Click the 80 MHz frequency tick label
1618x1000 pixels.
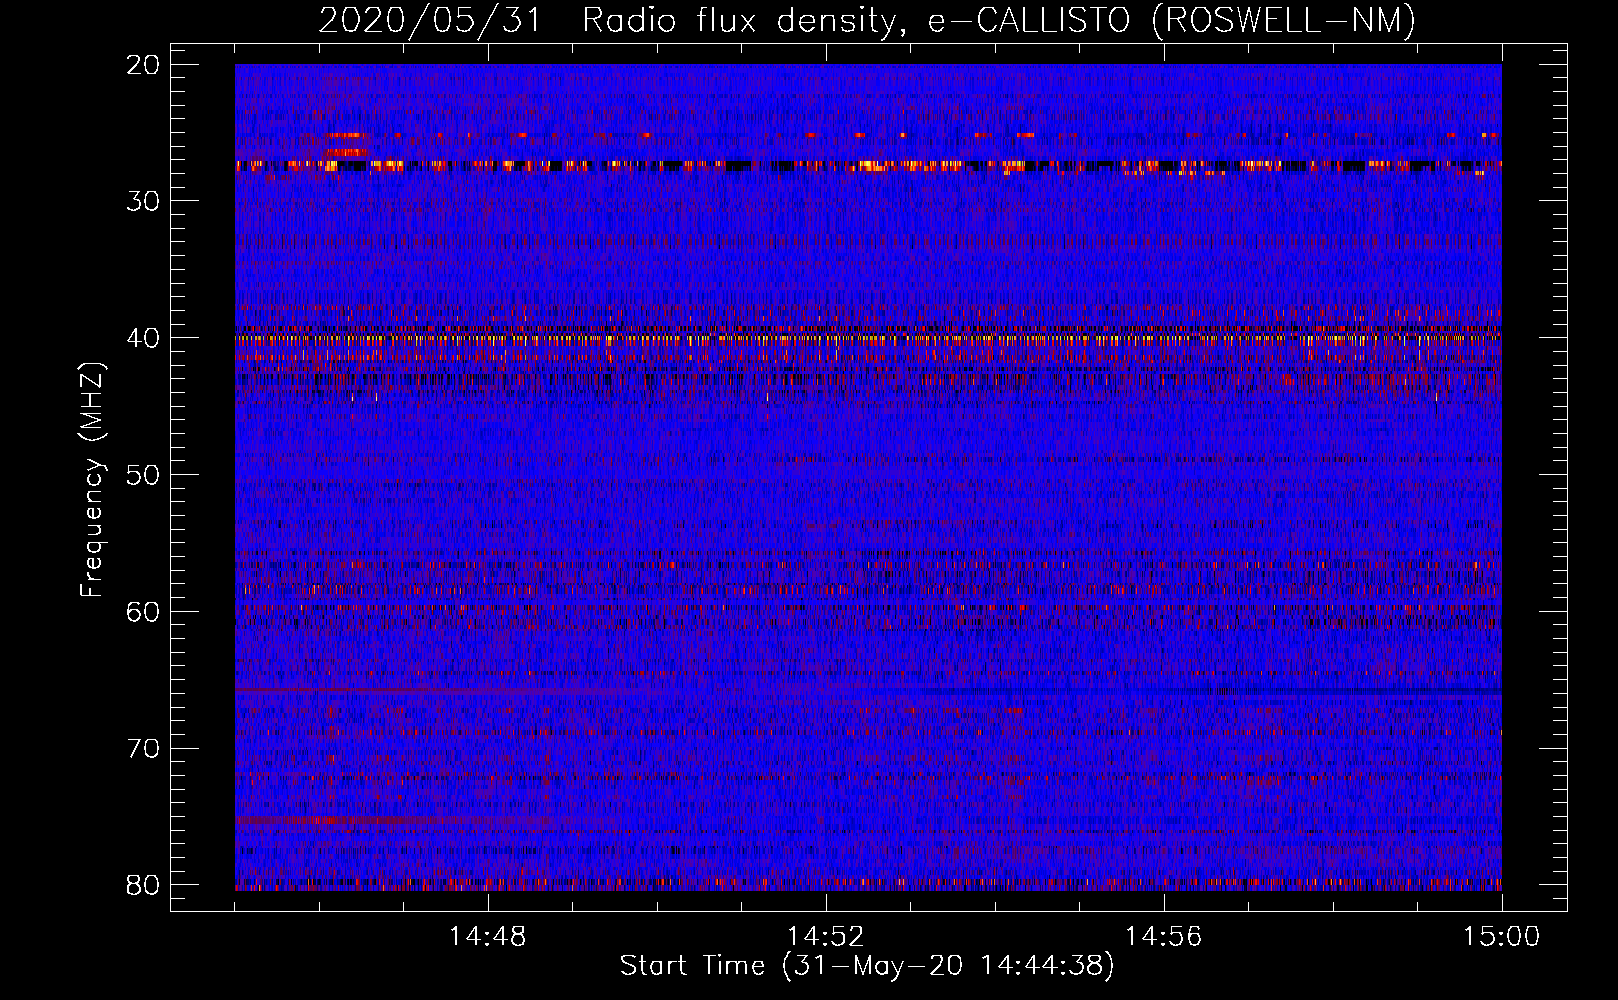143,885
